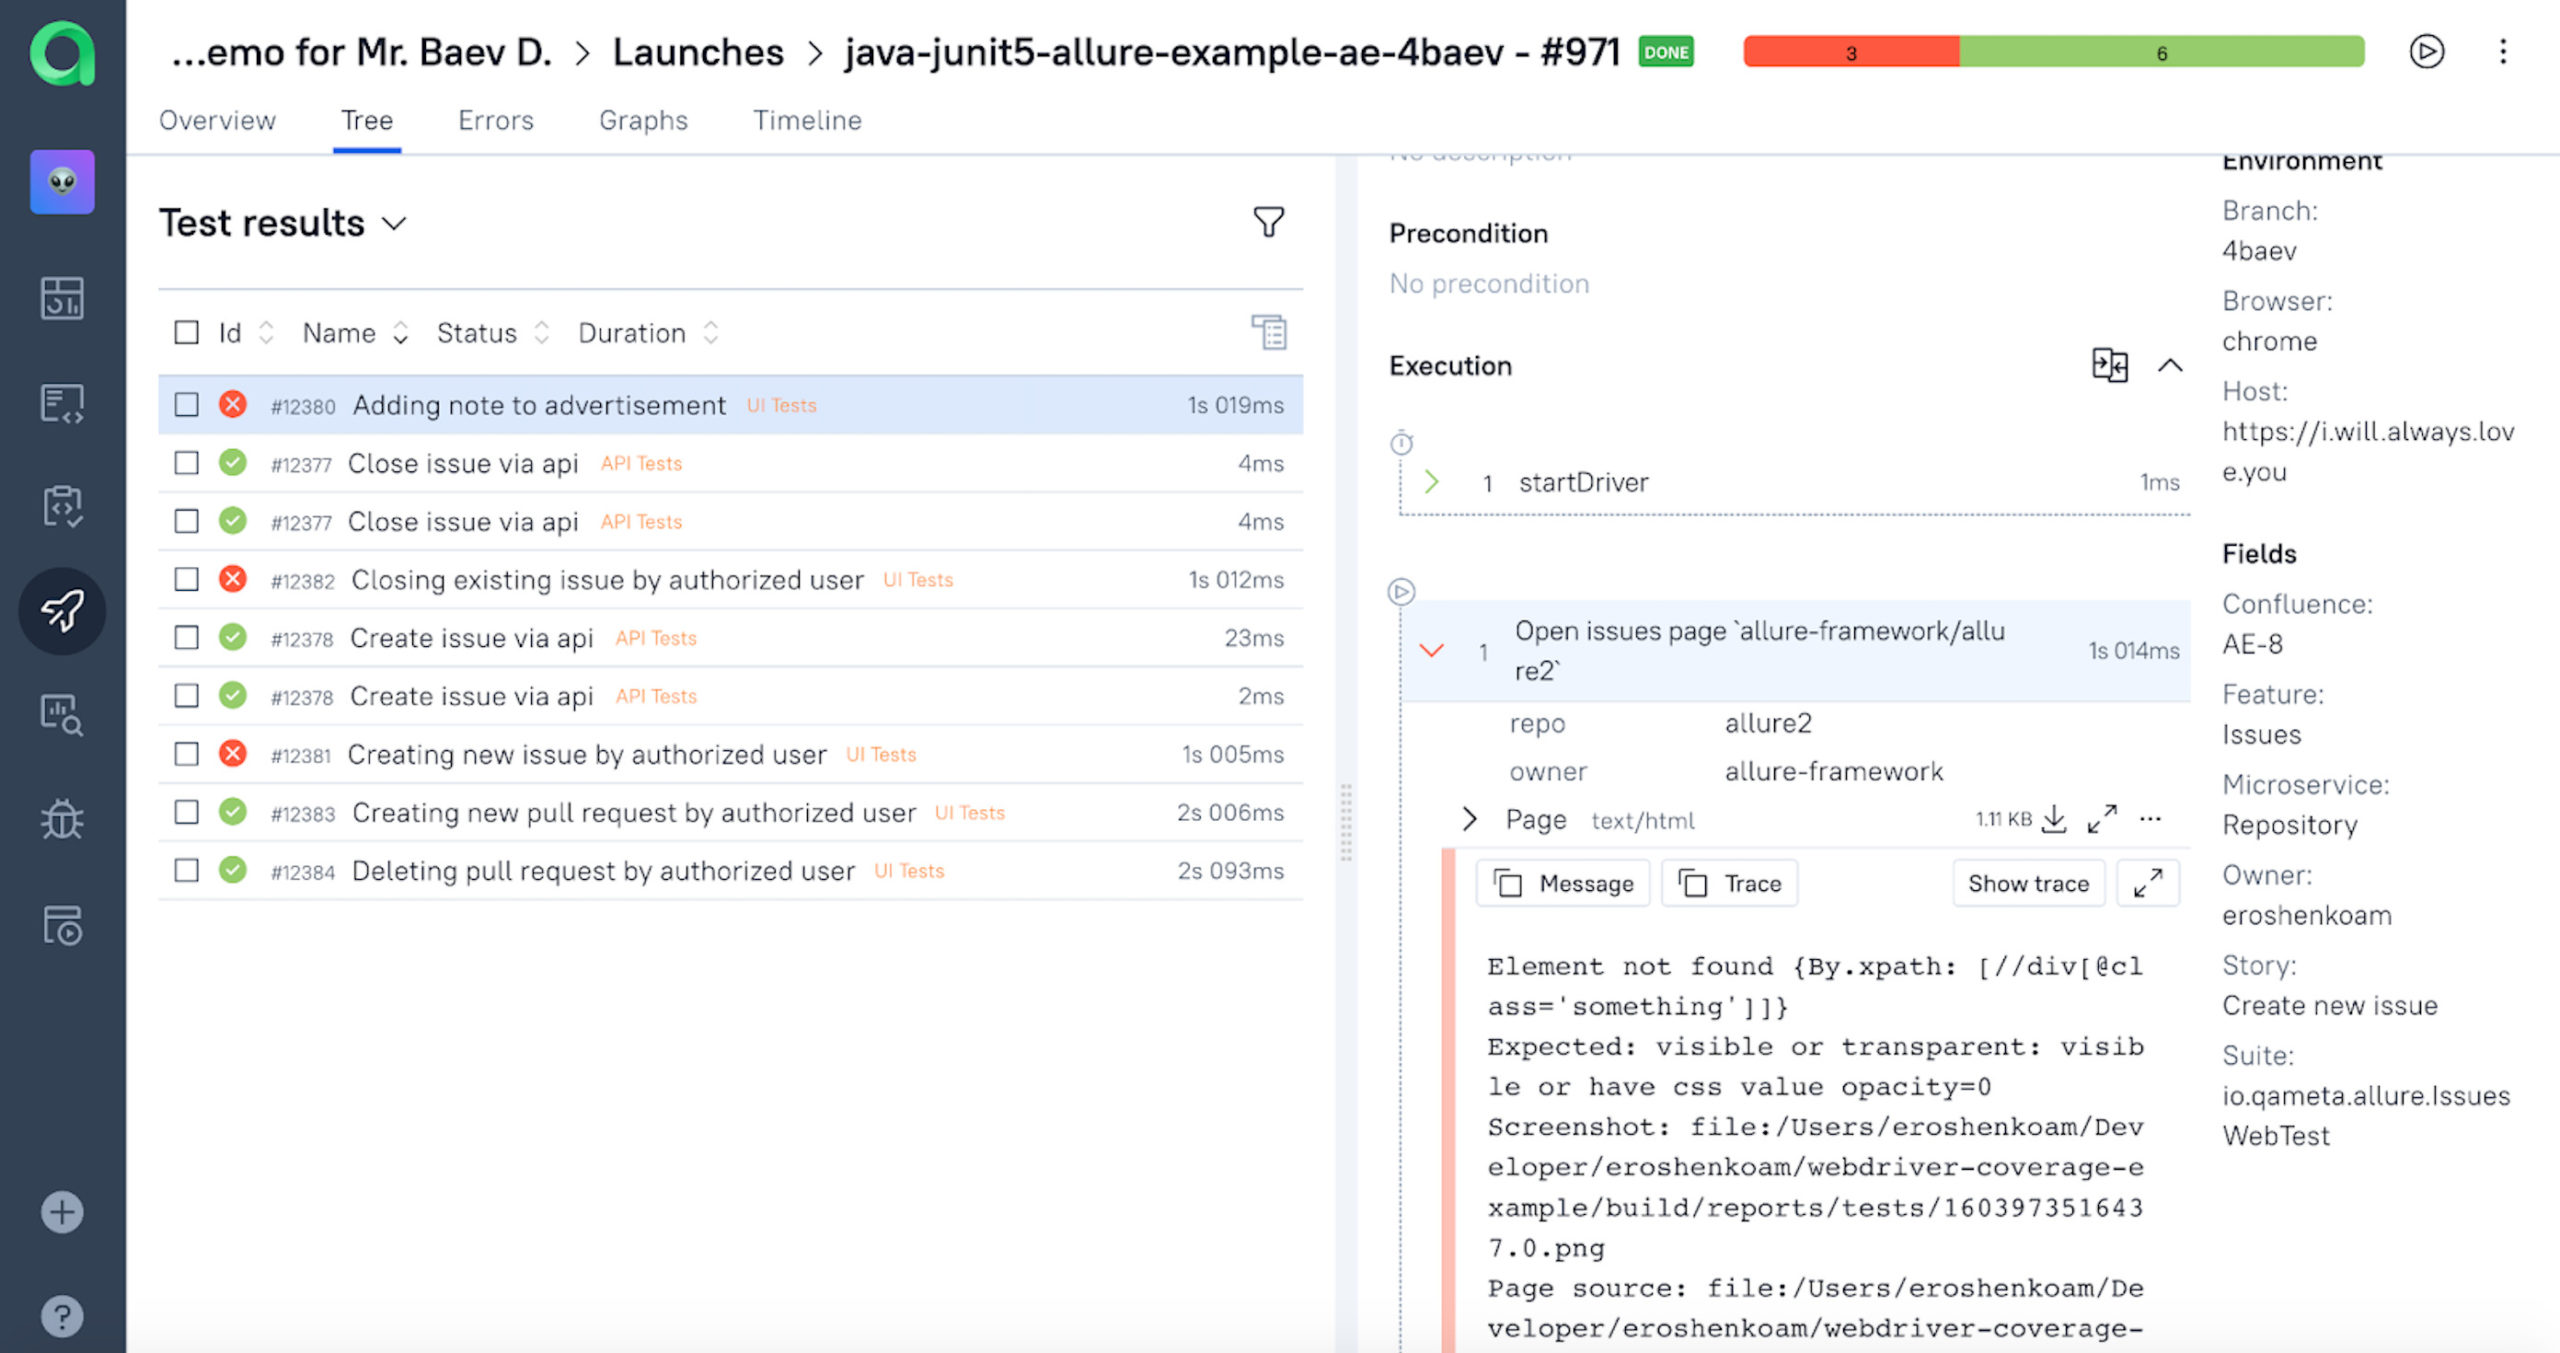Open the Test Cases icon in sidebar
This screenshot has width=2560, height=1353.
[x=62, y=403]
